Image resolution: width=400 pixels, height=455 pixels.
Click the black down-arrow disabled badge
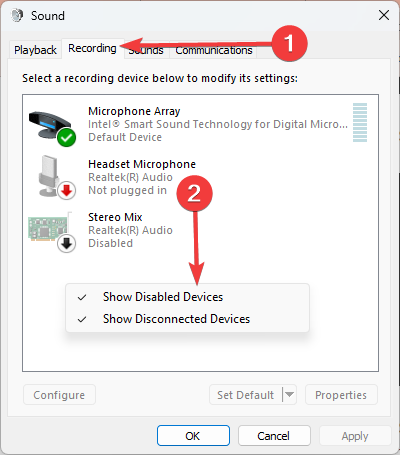click(x=67, y=244)
